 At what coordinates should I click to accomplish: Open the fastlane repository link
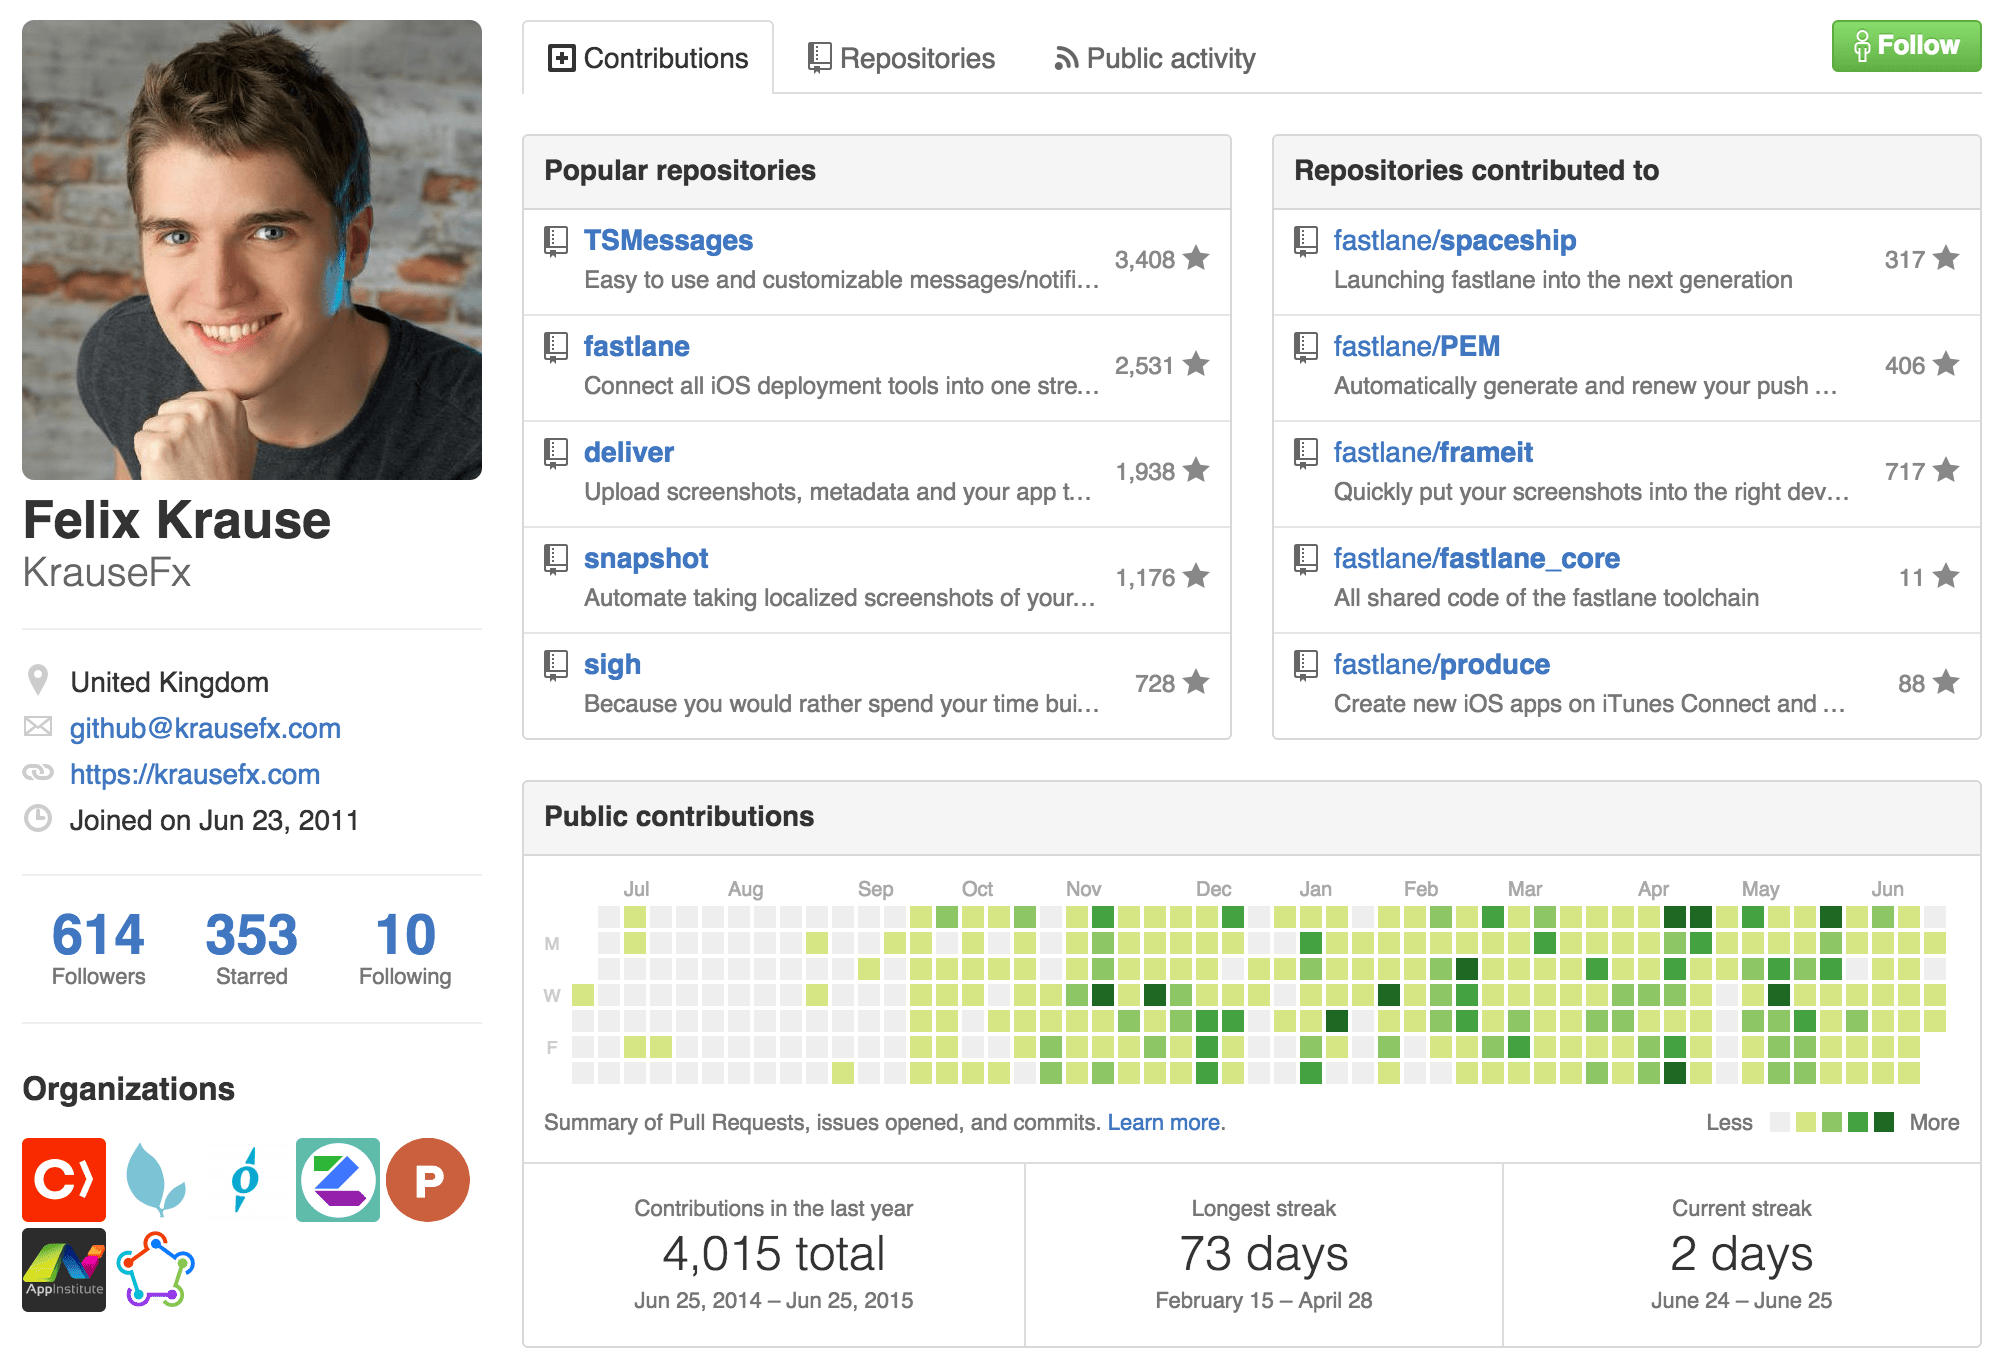pos(637,346)
